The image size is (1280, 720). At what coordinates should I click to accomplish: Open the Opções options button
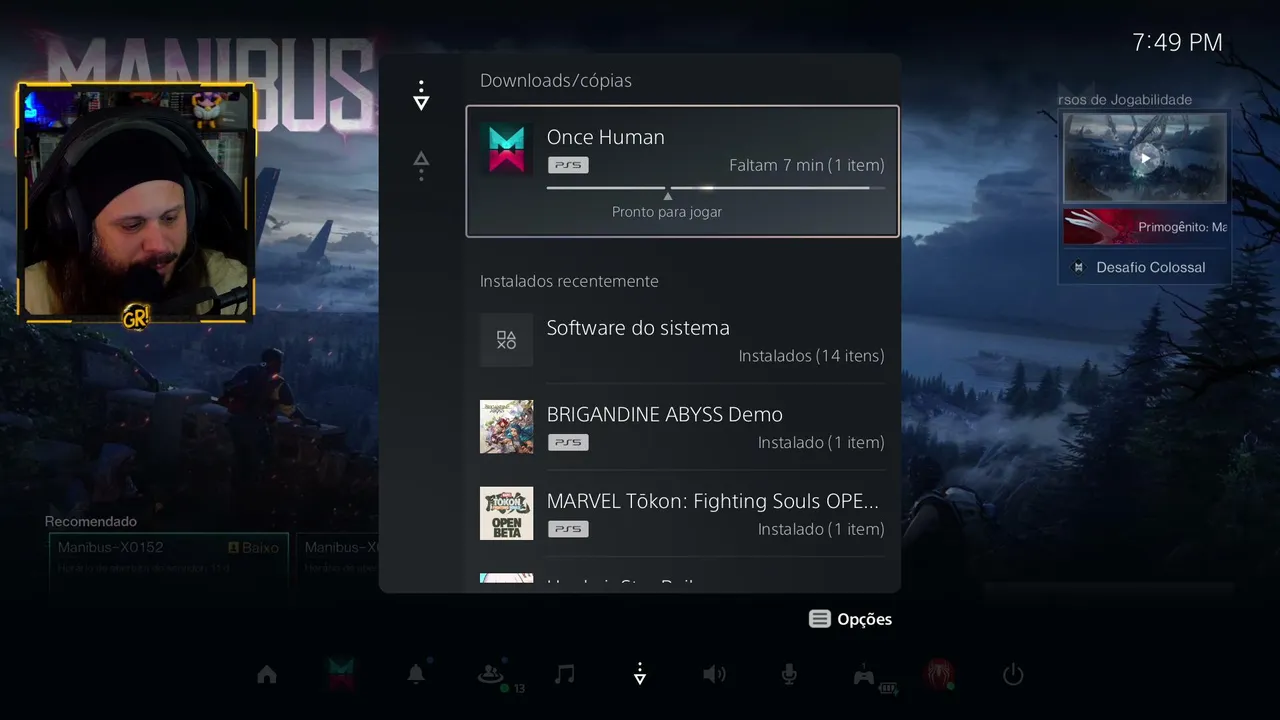(x=850, y=619)
